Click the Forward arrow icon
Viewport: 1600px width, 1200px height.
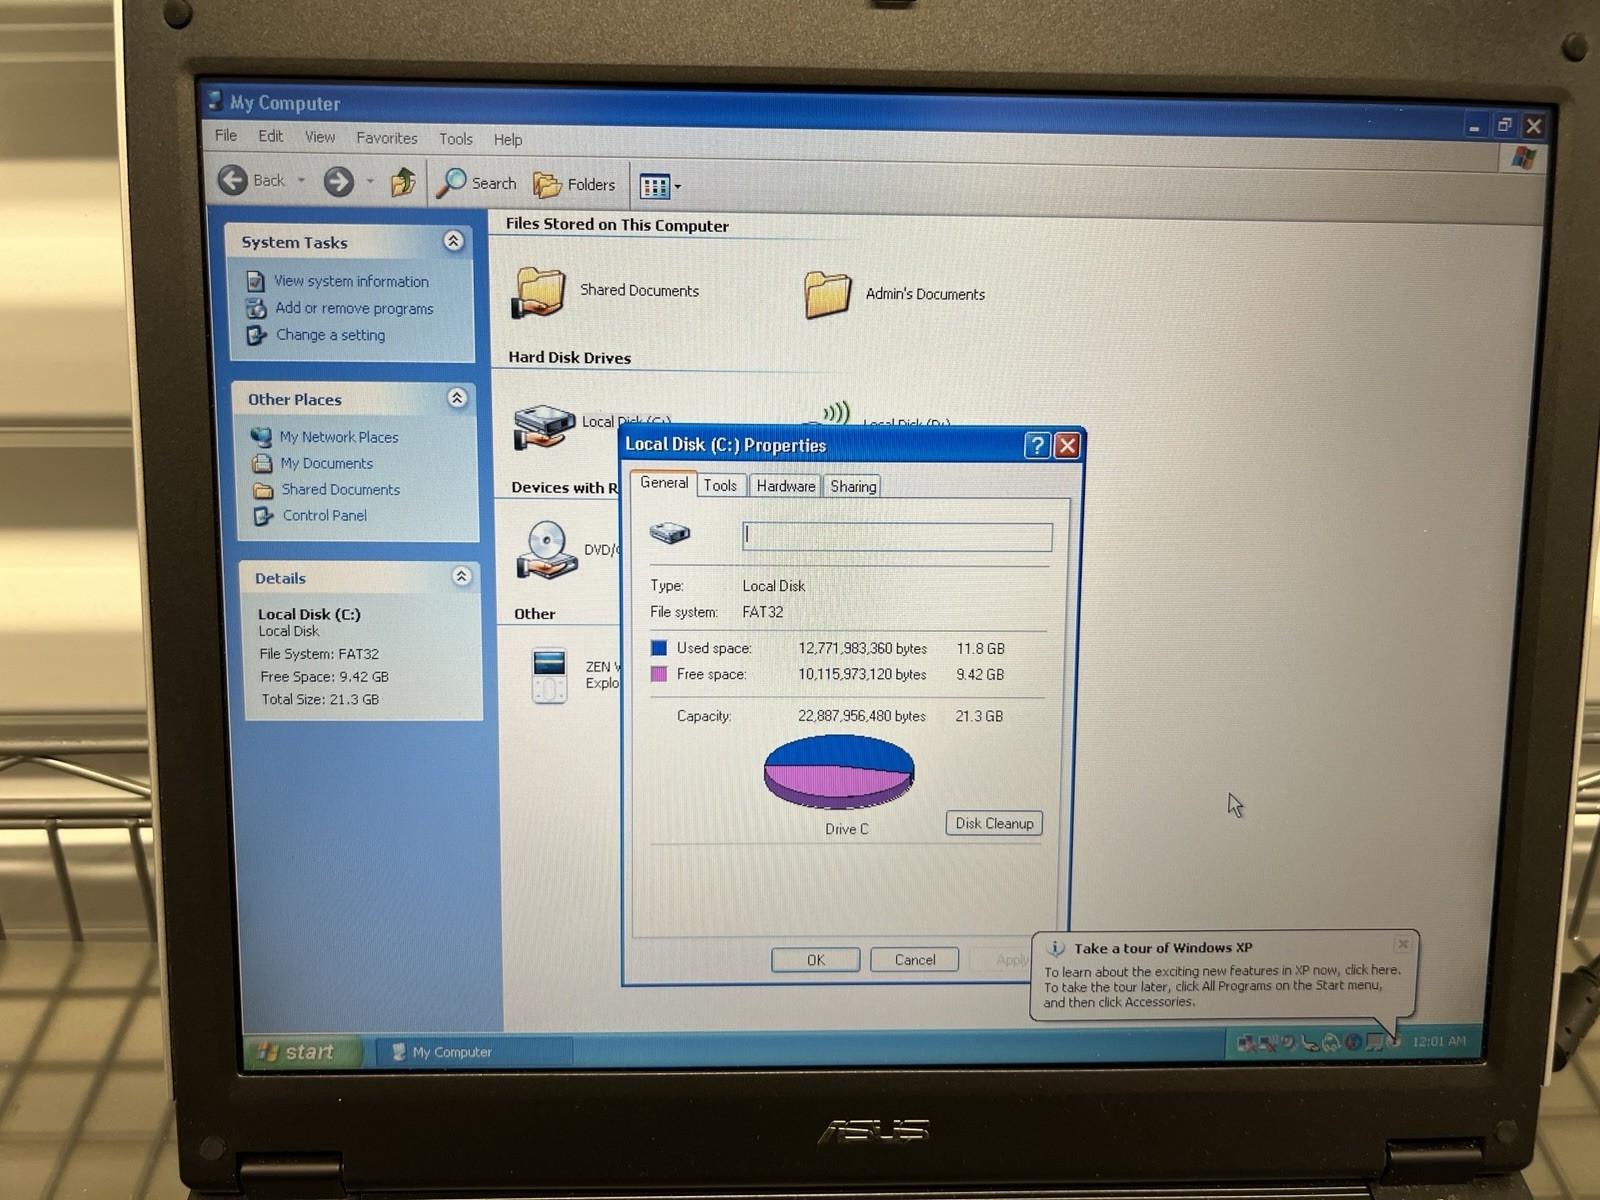point(339,181)
